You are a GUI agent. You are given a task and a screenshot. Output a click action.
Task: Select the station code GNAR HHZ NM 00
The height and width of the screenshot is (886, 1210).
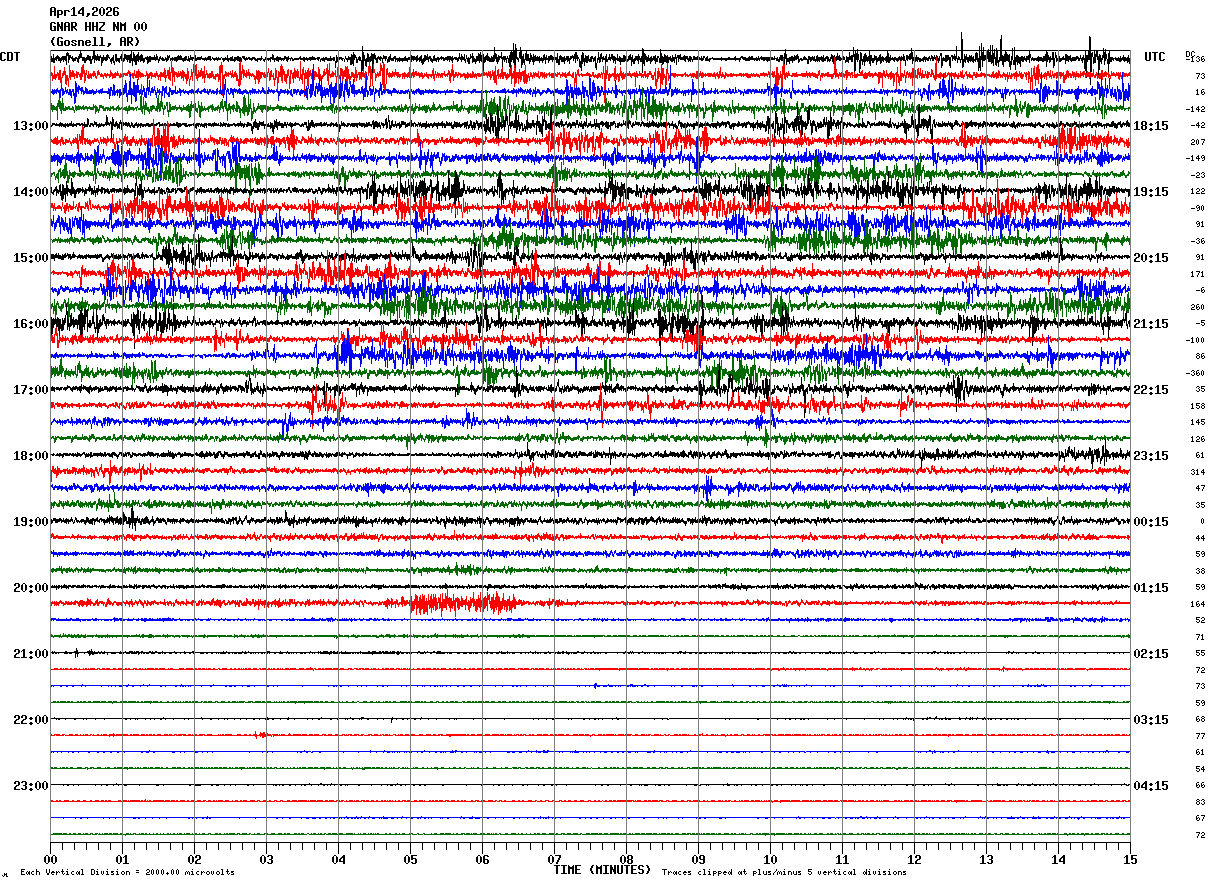click(98, 27)
